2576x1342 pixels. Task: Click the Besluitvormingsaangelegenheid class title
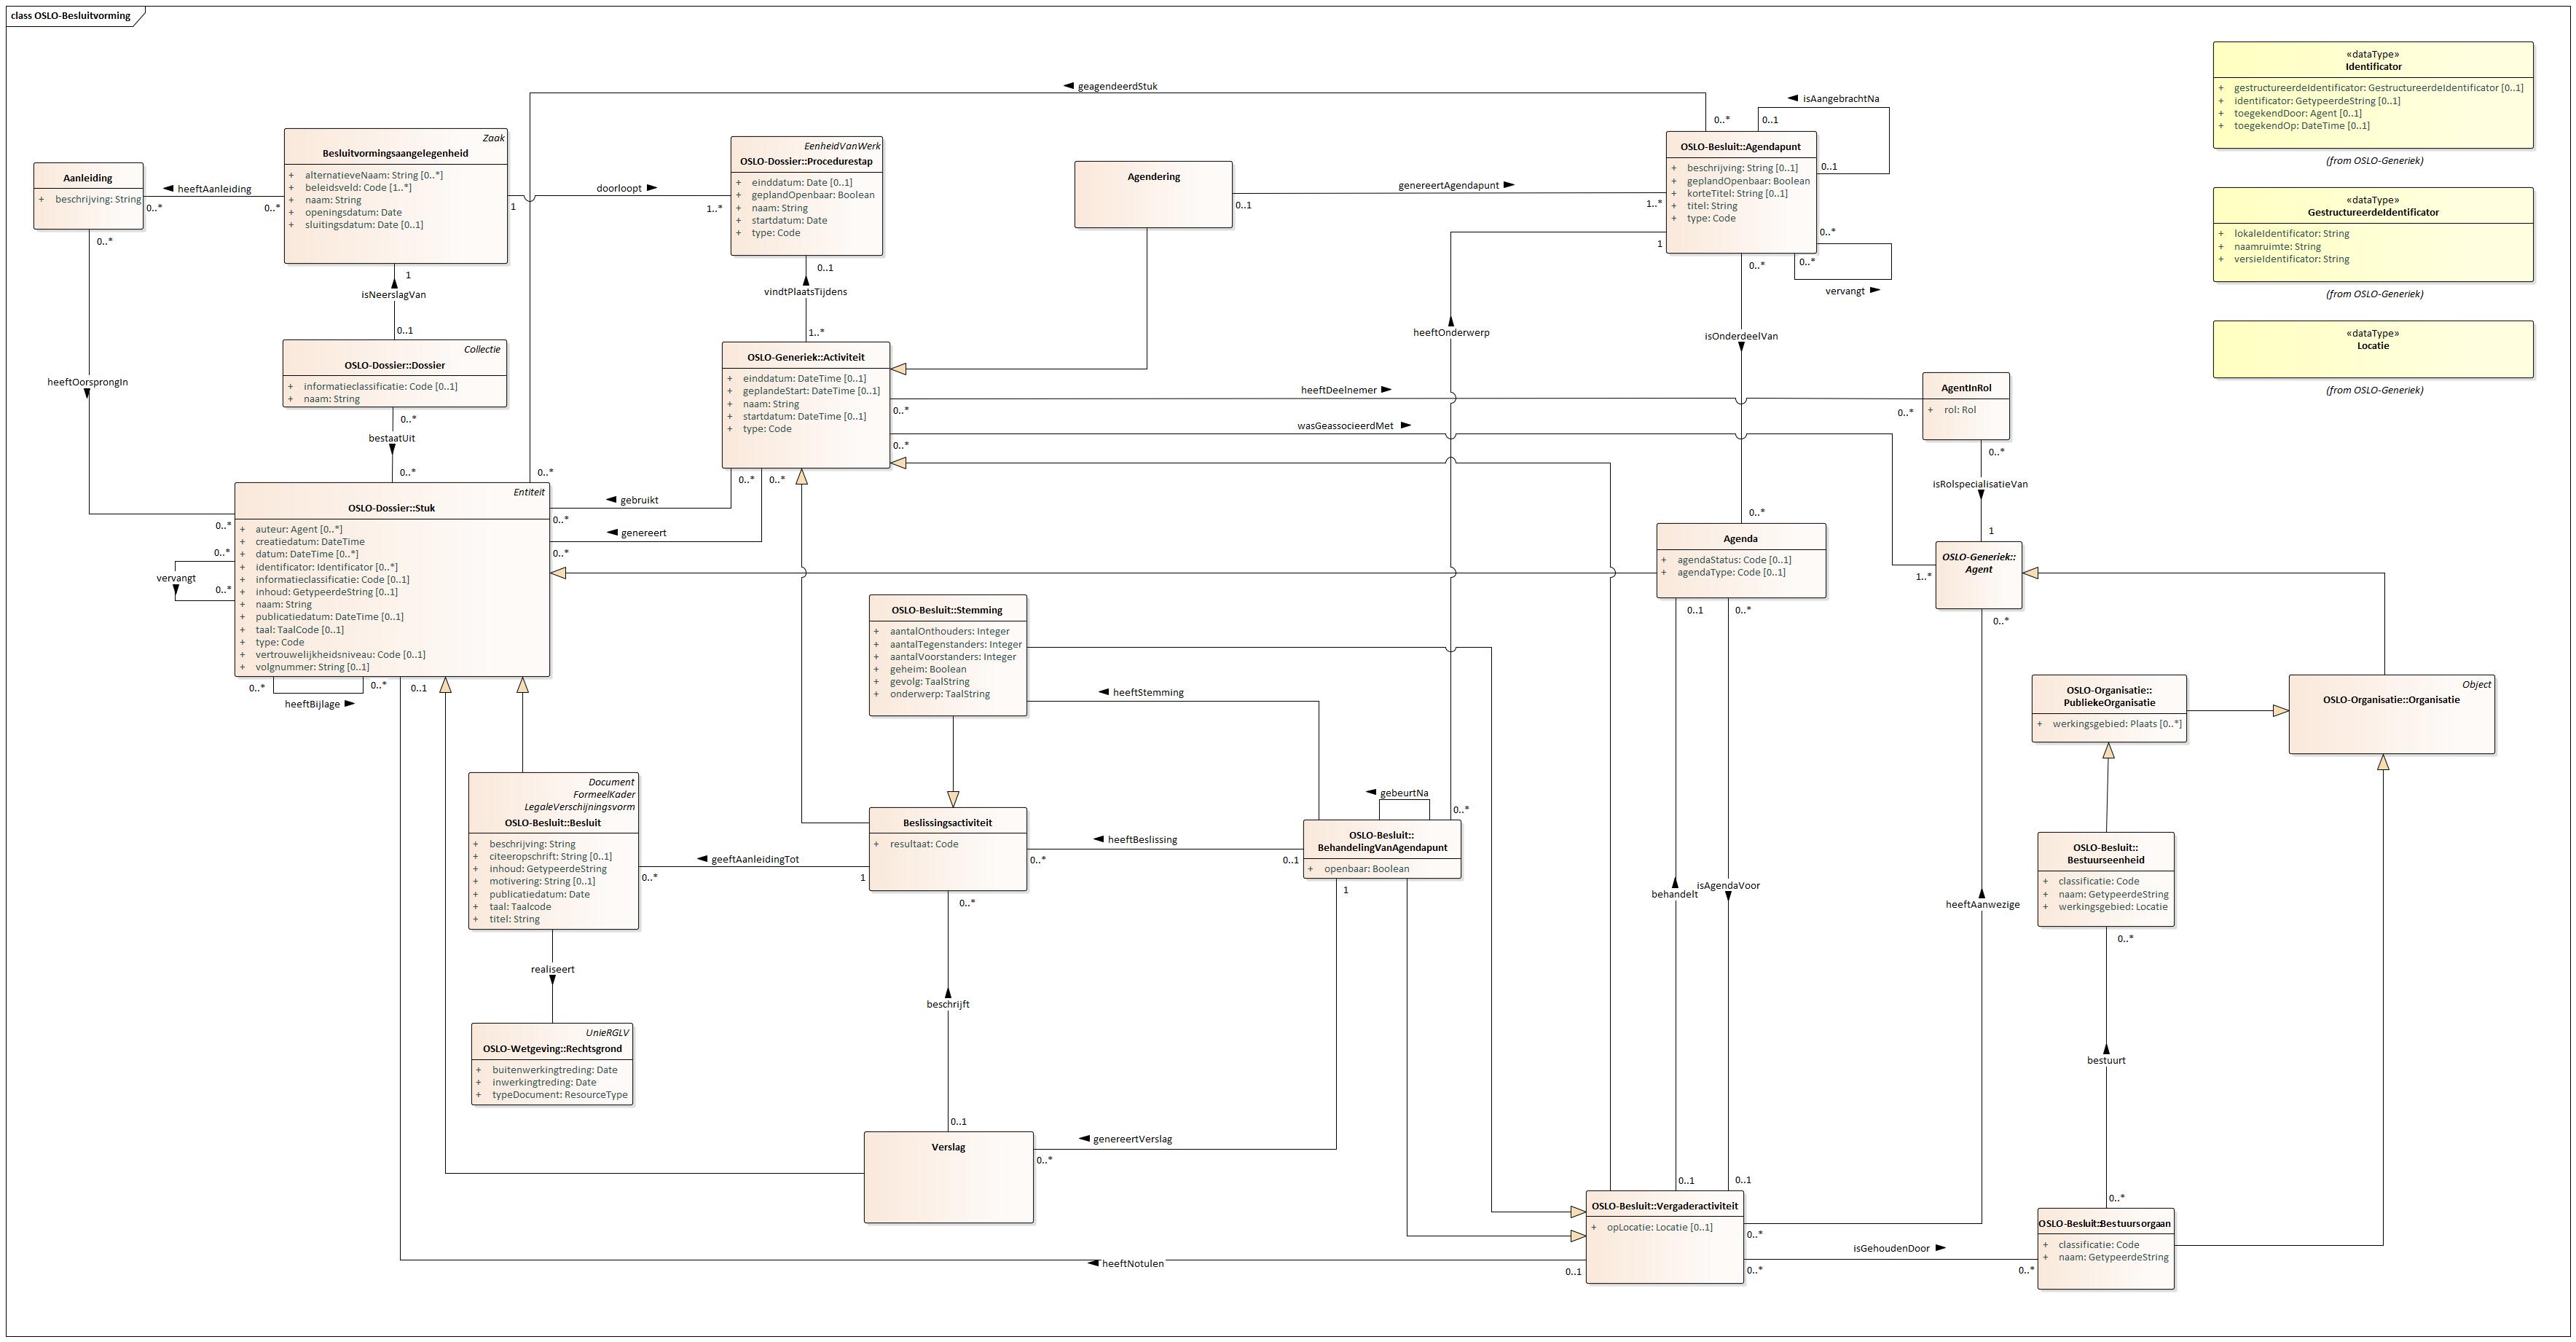(395, 154)
